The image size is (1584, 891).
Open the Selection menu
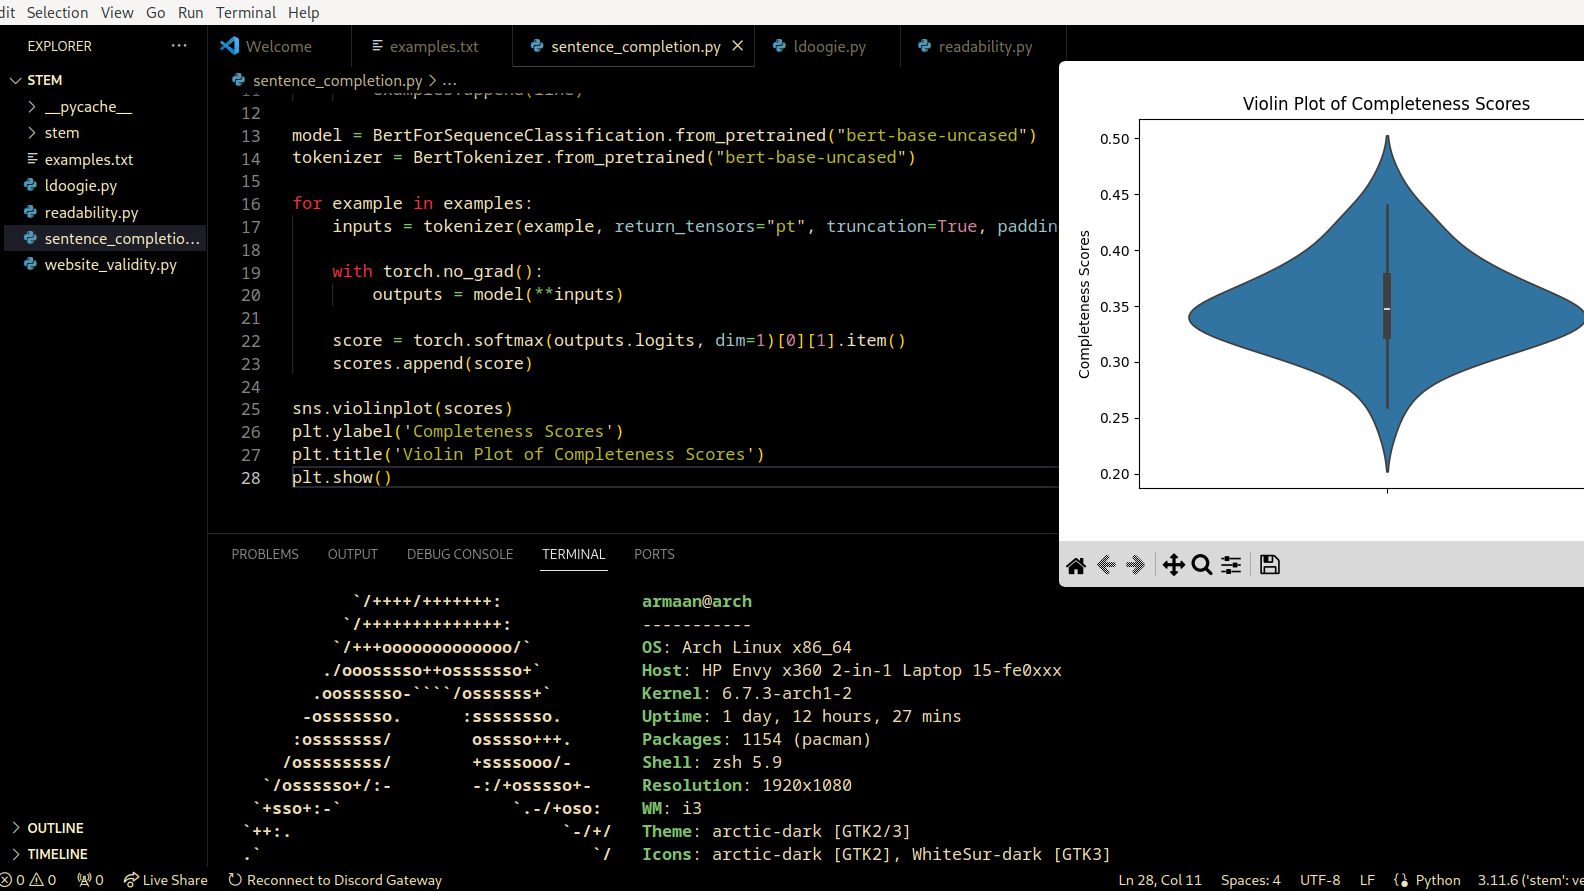tap(57, 12)
